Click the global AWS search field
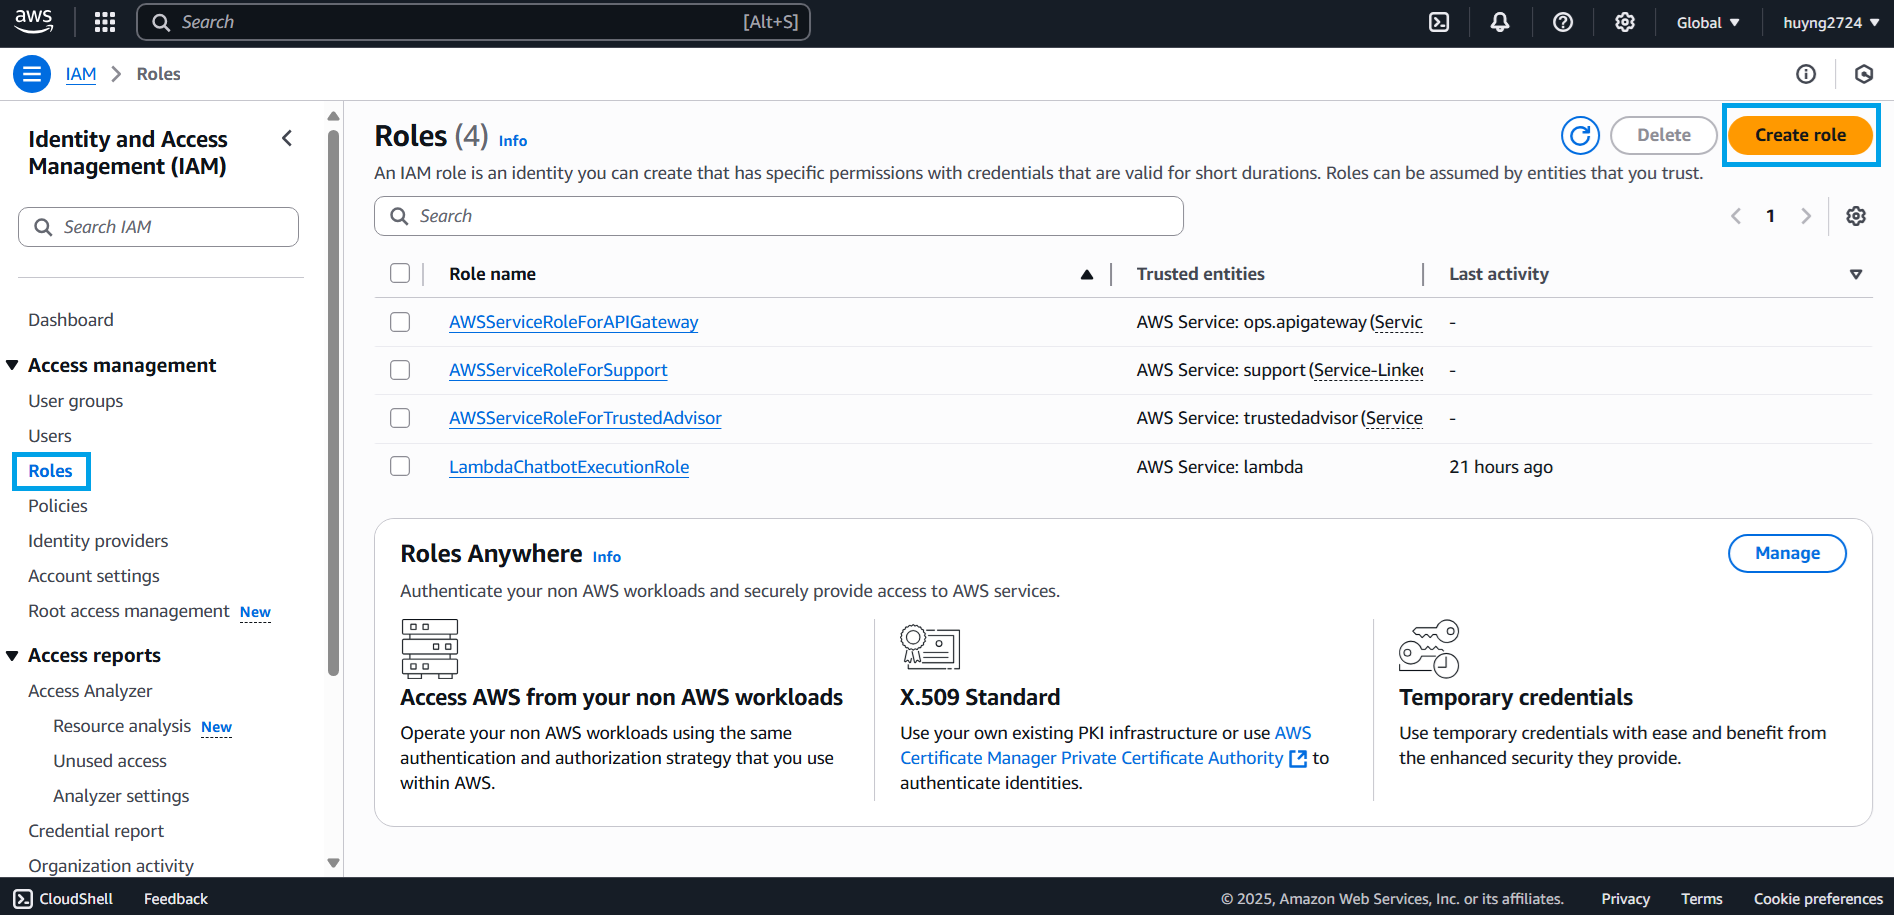Viewport: 1894px width, 915px height. tap(473, 22)
